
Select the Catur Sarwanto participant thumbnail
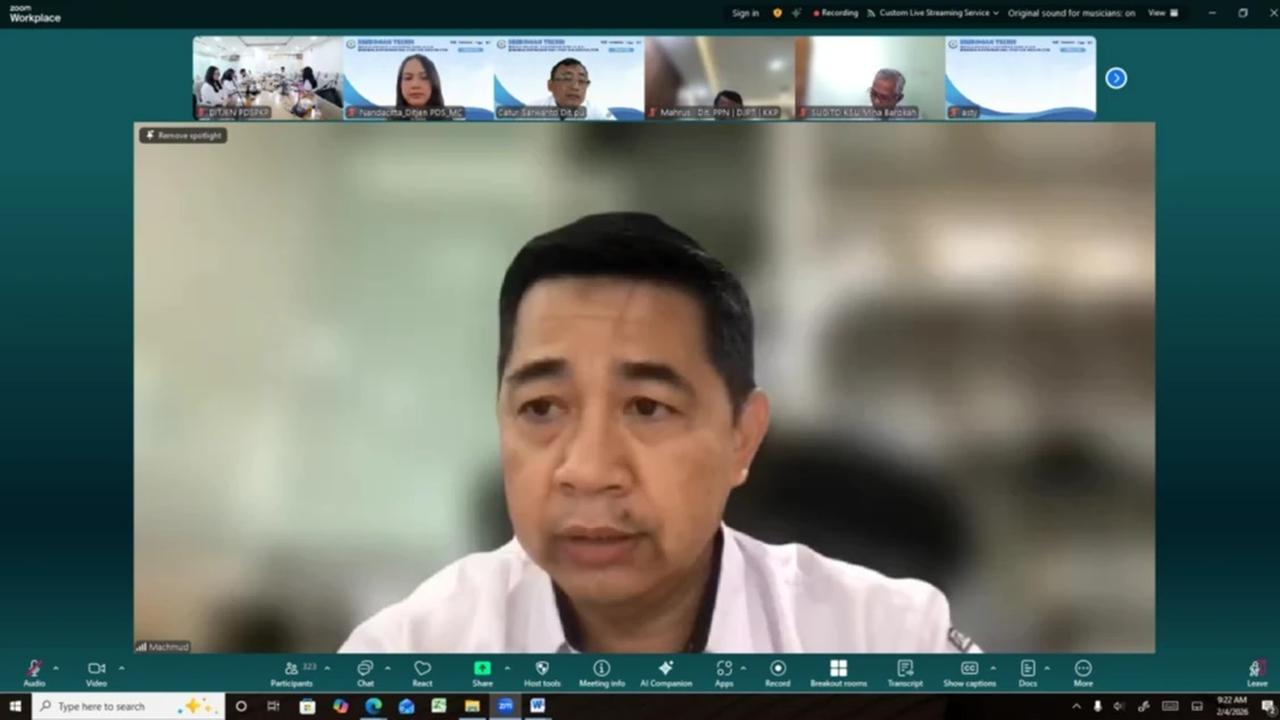(569, 78)
